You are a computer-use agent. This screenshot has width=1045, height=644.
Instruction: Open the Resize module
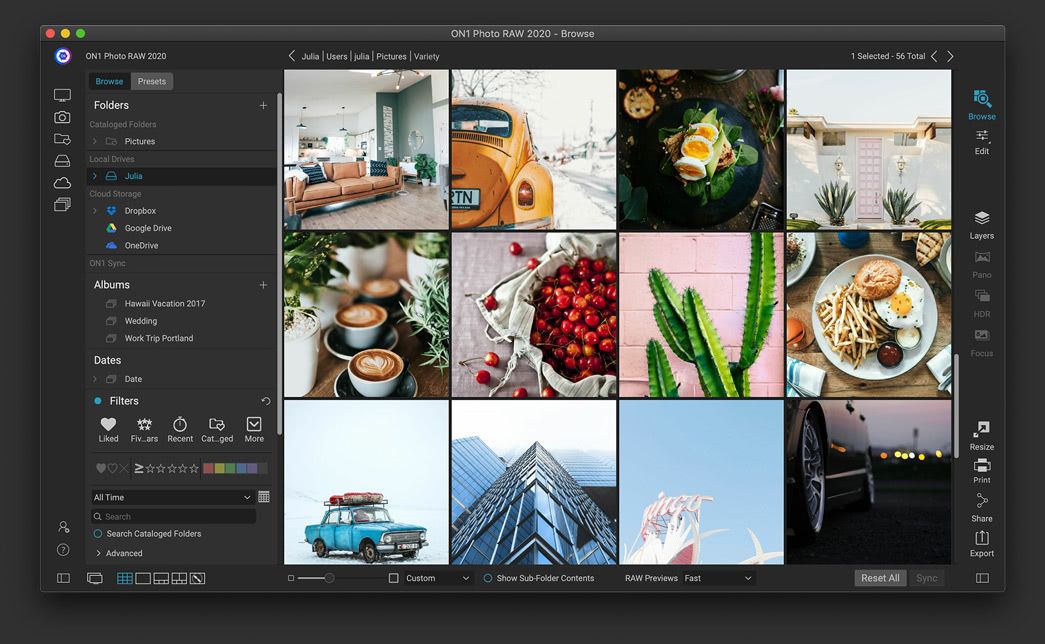click(x=982, y=435)
